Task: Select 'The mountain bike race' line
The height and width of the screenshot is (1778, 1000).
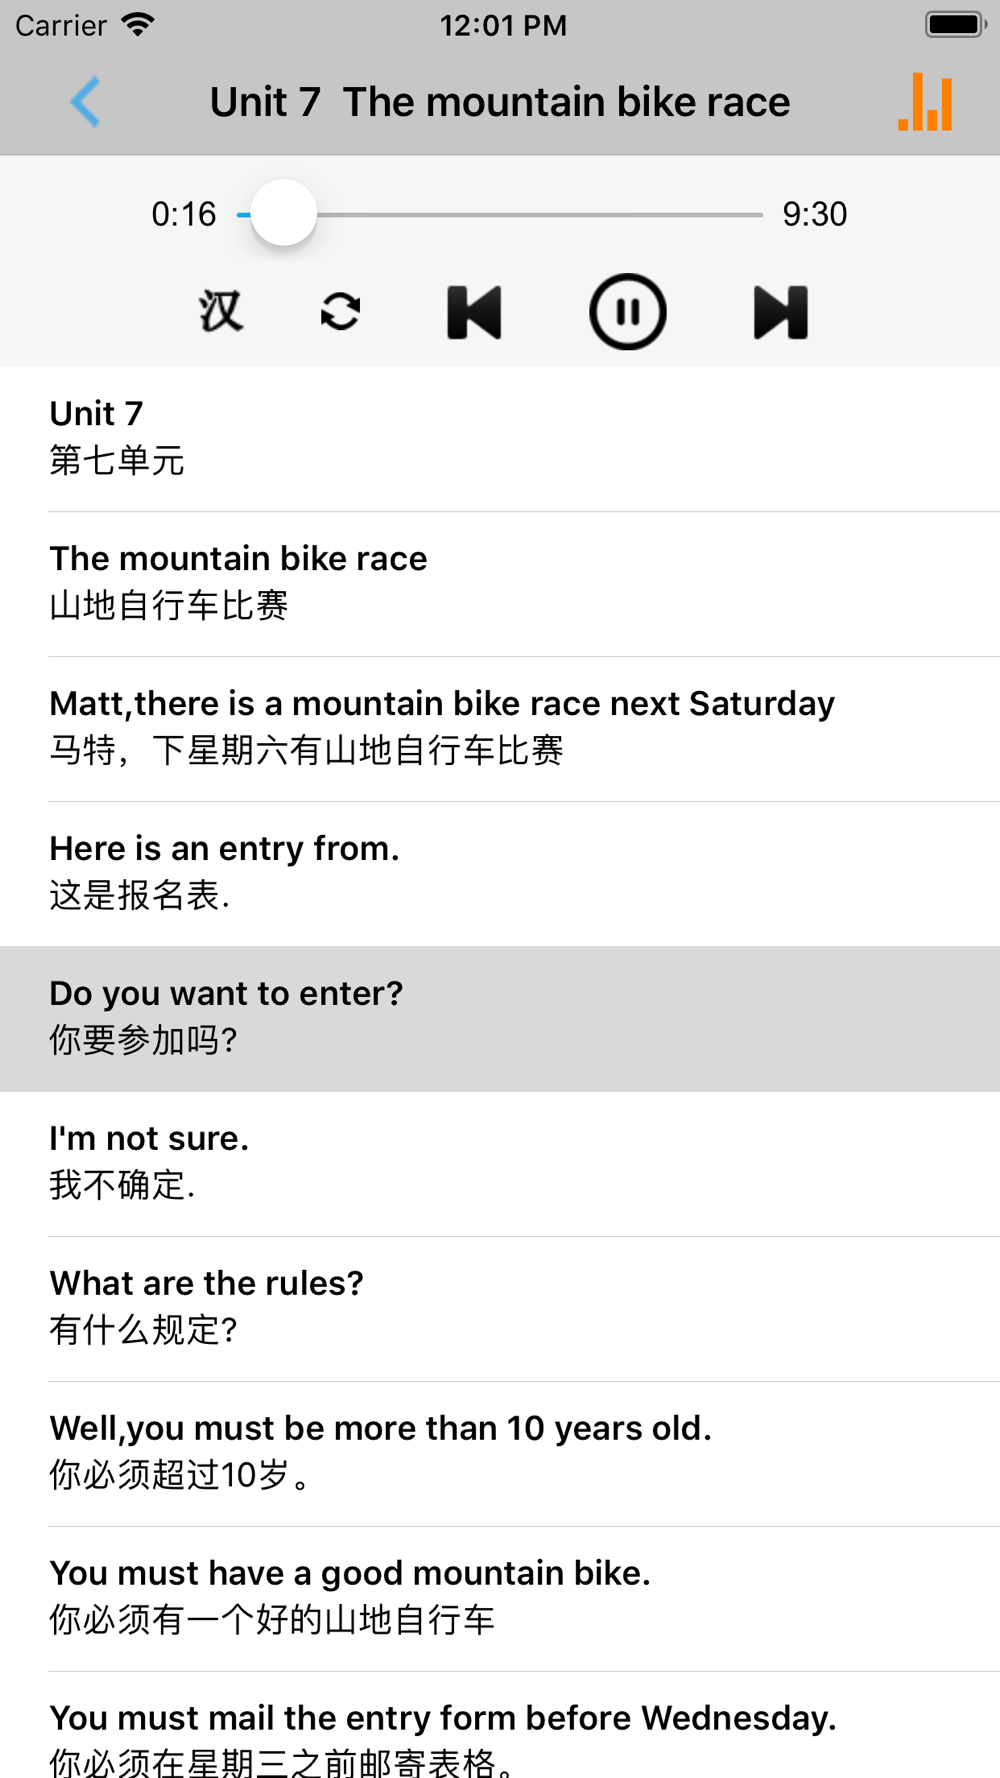Action: pos(500,584)
